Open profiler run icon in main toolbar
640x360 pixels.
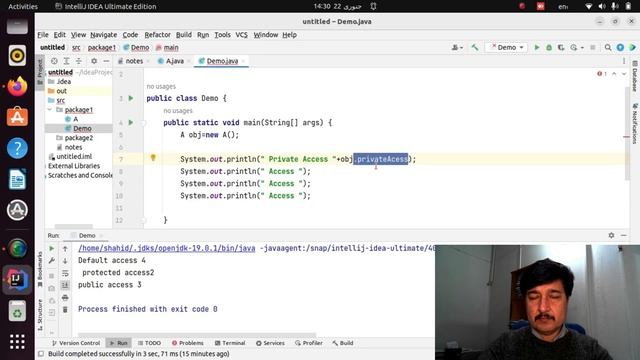573,47
